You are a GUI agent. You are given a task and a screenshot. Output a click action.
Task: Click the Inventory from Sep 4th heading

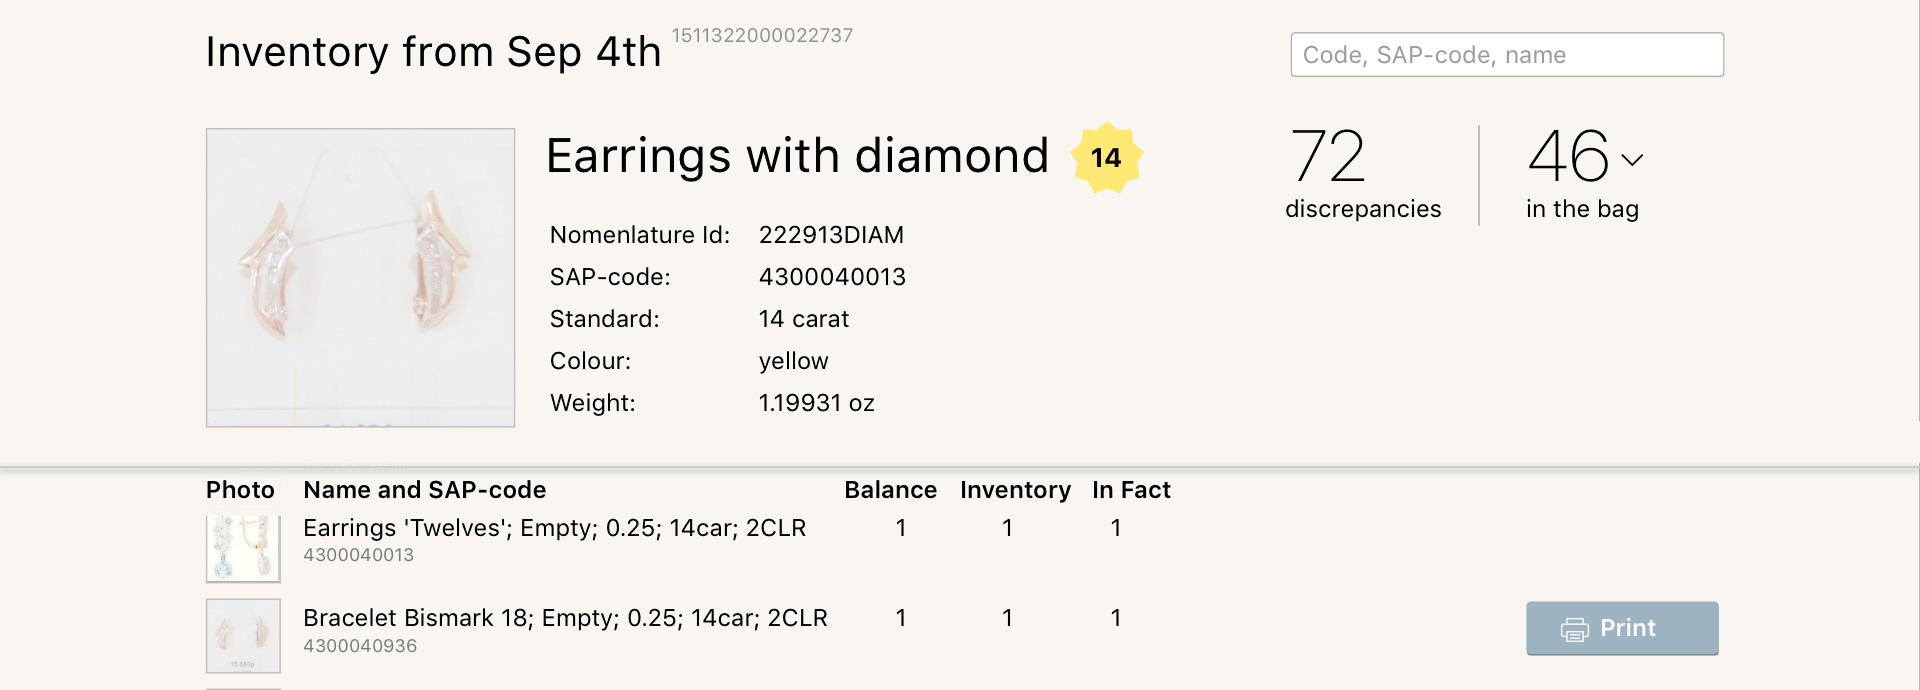click(x=433, y=52)
